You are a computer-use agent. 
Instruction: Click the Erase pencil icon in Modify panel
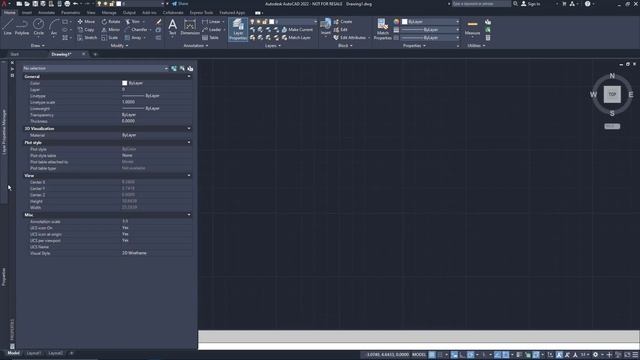pos(158,22)
